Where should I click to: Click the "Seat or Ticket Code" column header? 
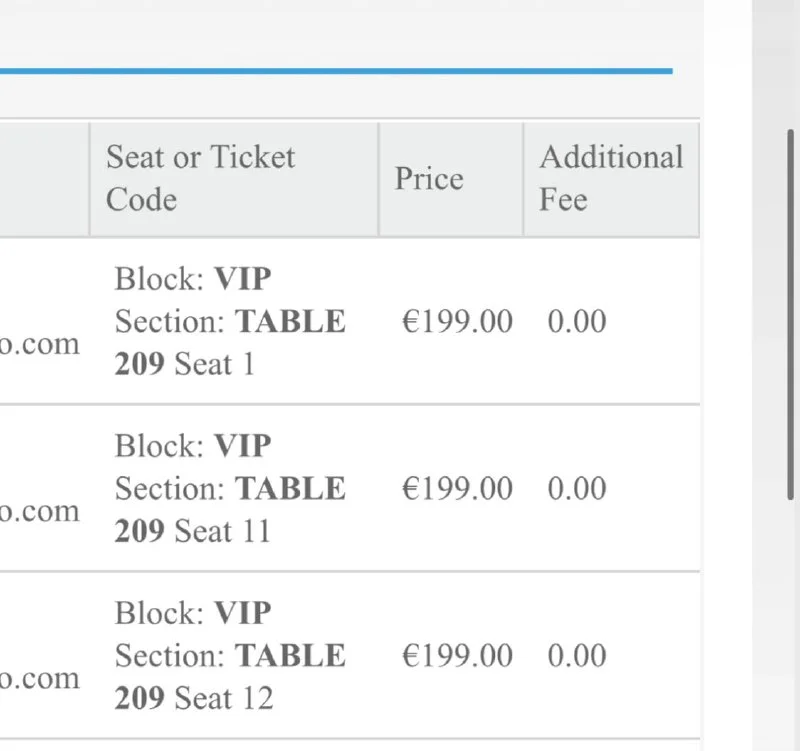click(x=201, y=178)
